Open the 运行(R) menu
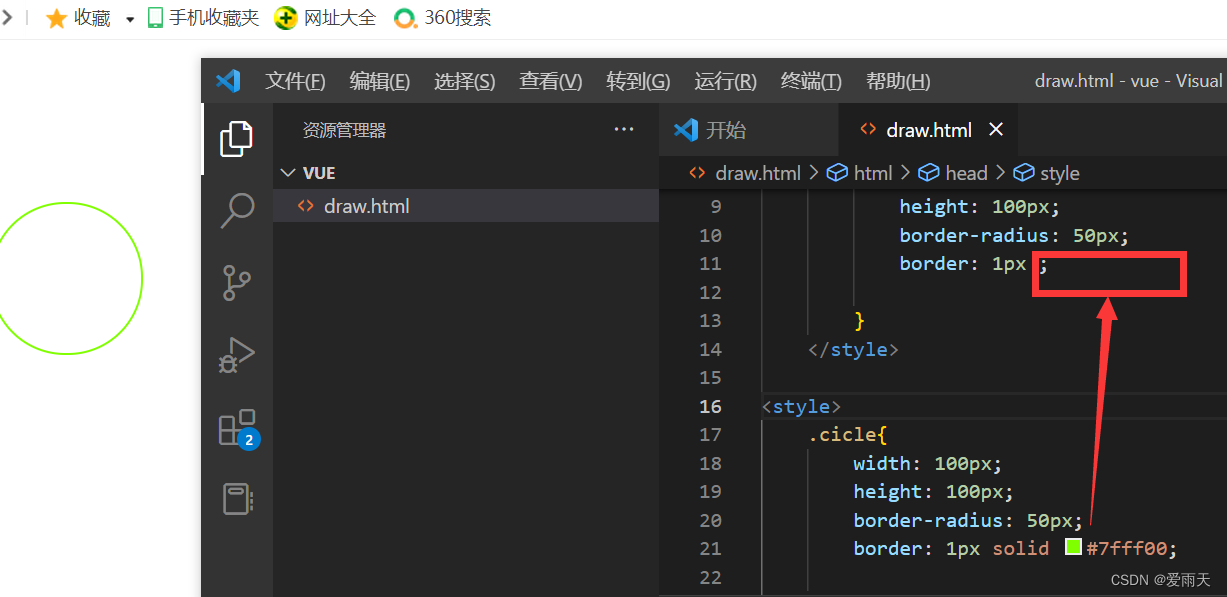Viewport: 1227px width, 597px height. [x=725, y=82]
